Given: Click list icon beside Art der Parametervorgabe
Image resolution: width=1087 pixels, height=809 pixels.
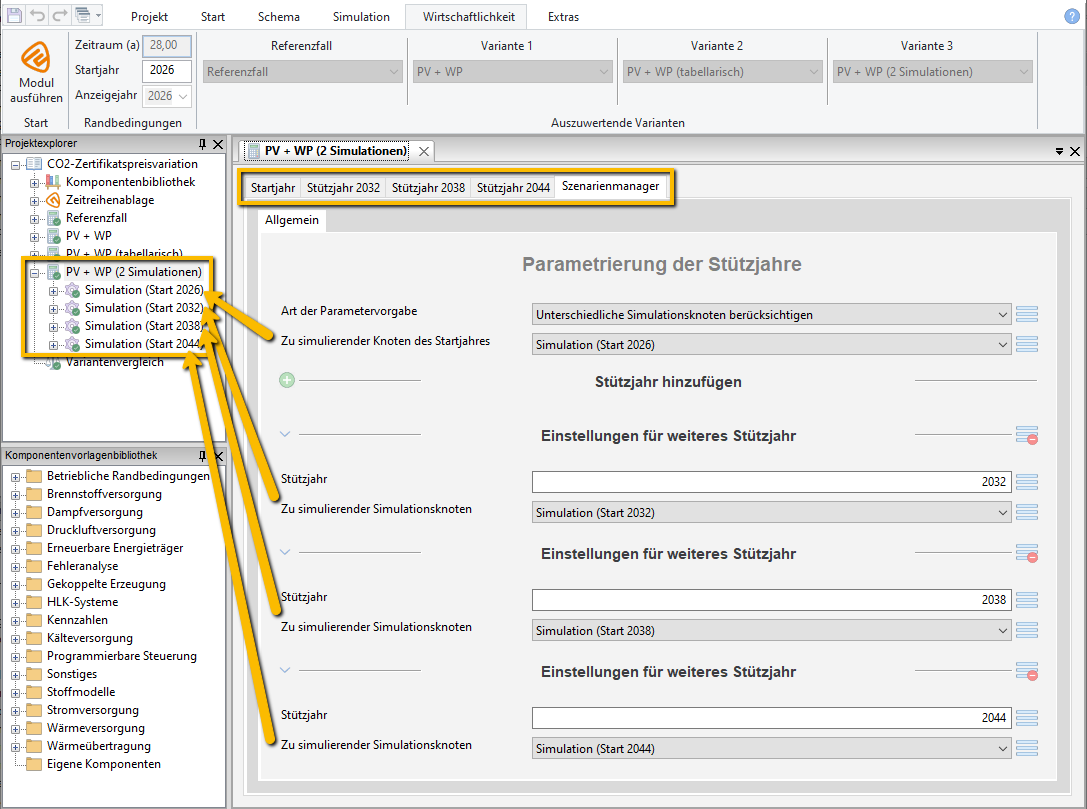Looking at the screenshot, I should click(1027, 314).
